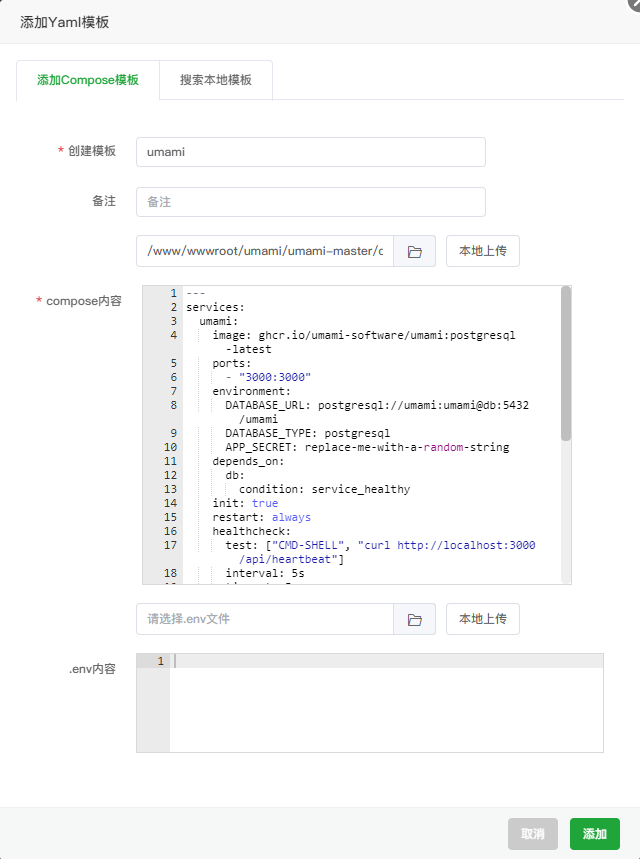Viewport: 640px width, 859px height.
Task: Open folder browser for compose file path
Action: 414,252
